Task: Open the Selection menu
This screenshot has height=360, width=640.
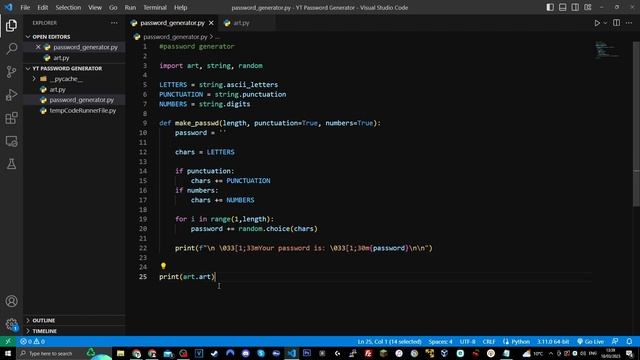Action: tap(68, 7)
